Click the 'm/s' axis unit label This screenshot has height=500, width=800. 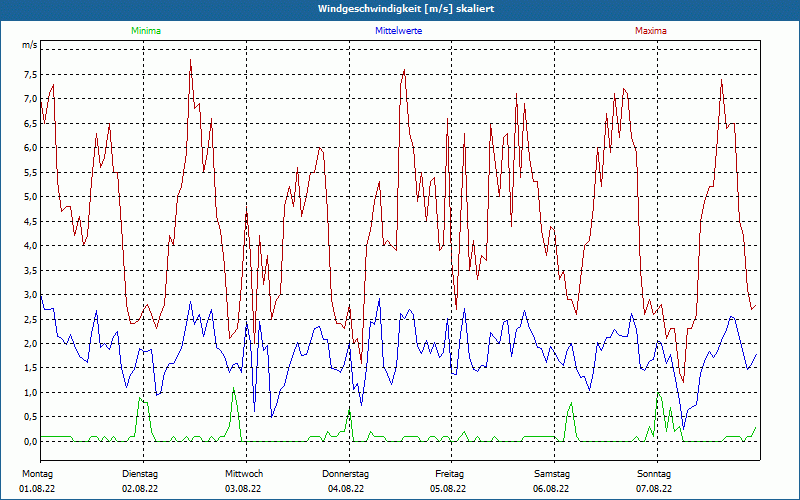pos(30,45)
